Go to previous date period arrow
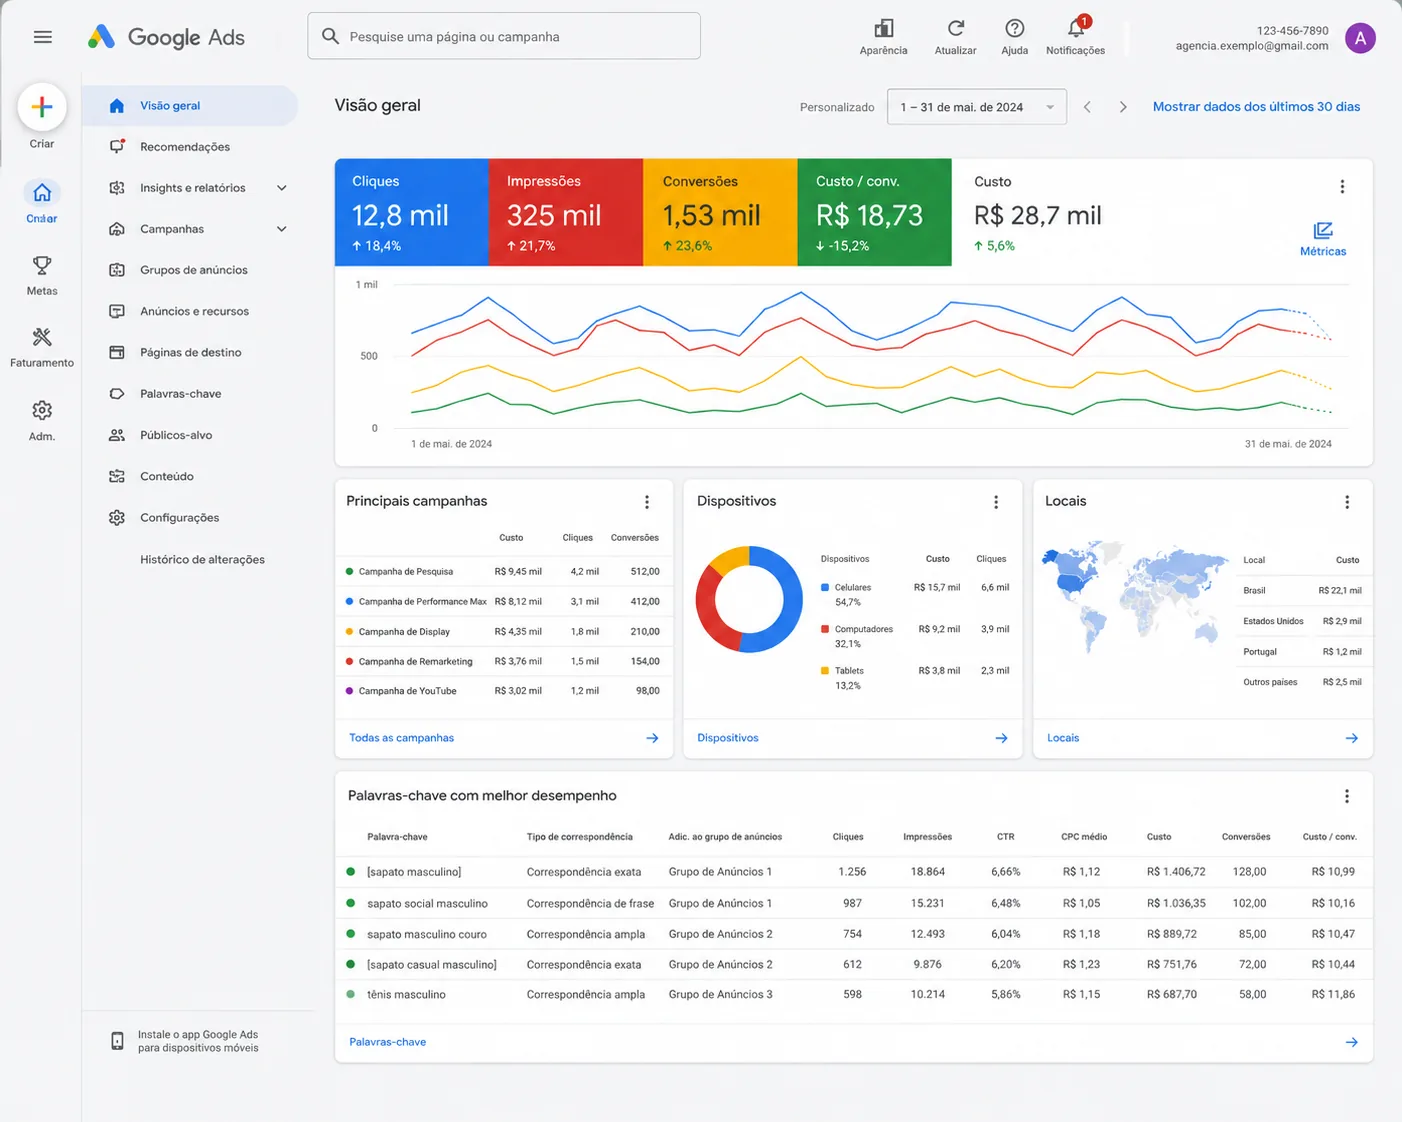 [x=1087, y=107]
